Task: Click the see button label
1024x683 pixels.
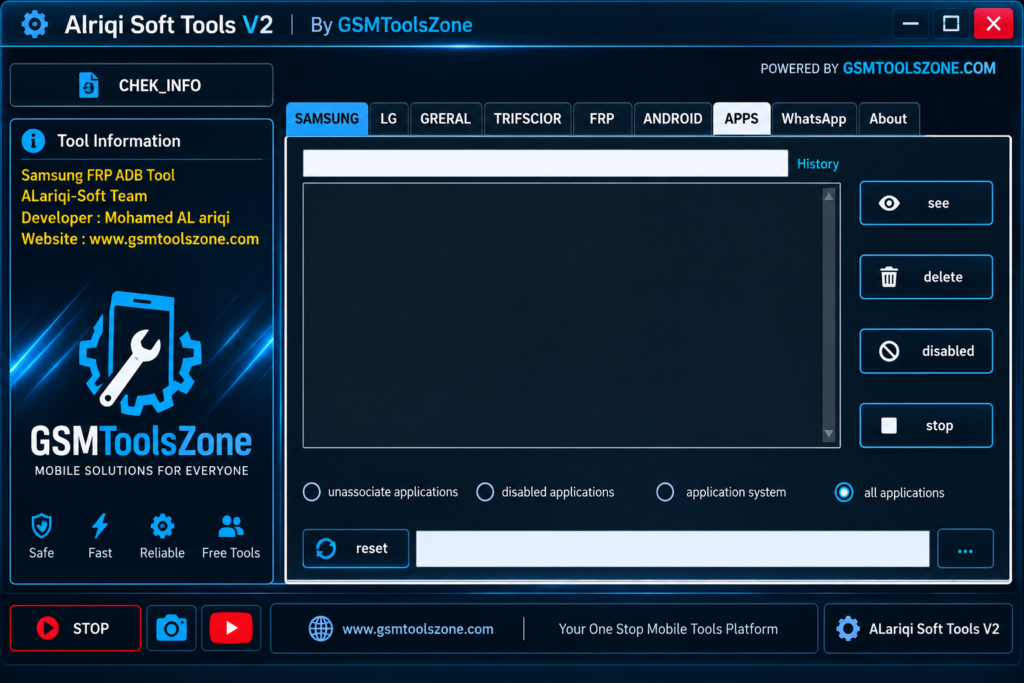Action: tap(938, 203)
